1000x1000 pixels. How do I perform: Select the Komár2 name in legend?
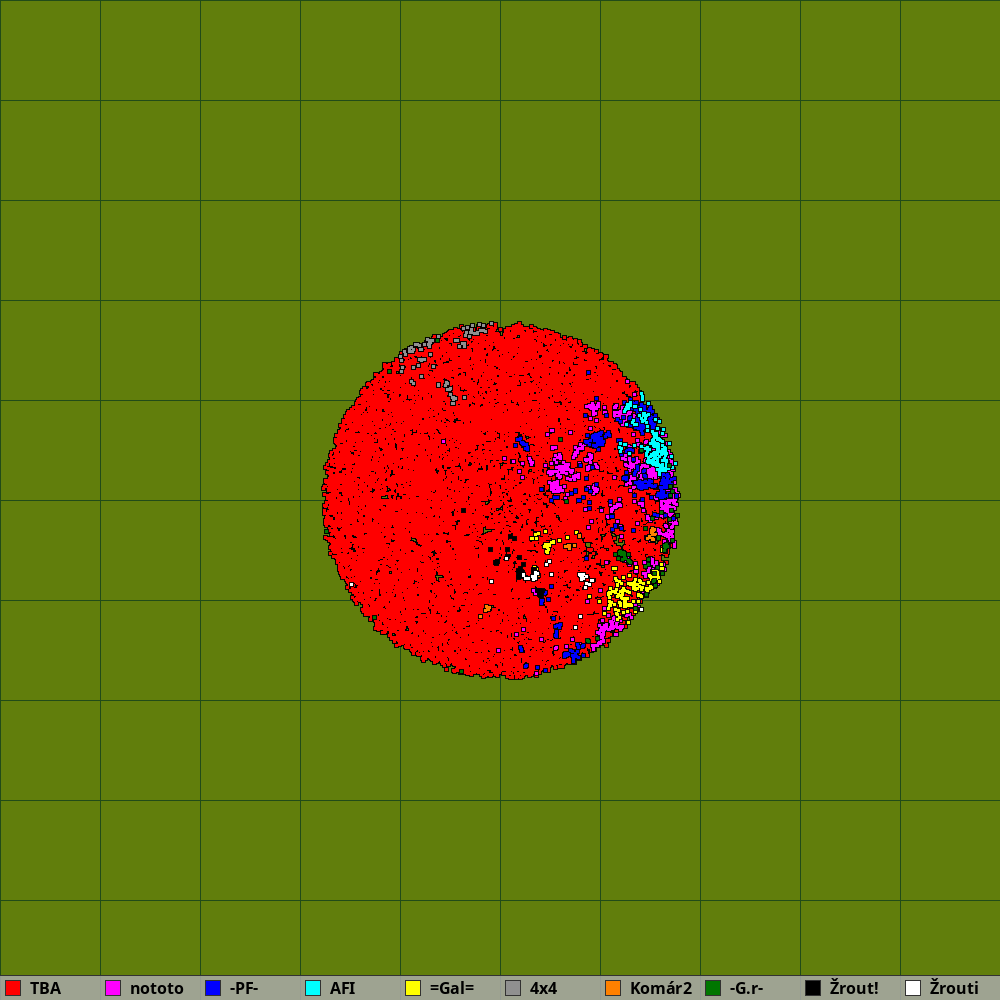(x=660, y=988)
